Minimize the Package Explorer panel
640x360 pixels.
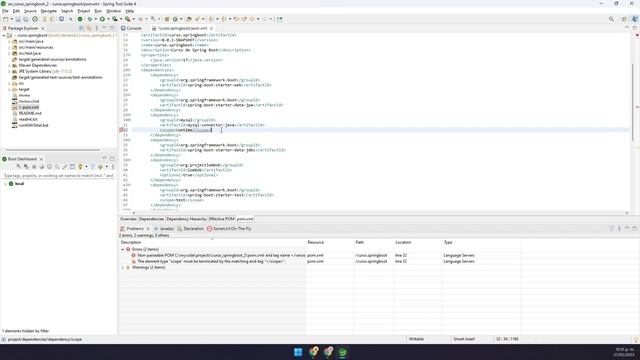pyautogui.click(x=104, y=28)
